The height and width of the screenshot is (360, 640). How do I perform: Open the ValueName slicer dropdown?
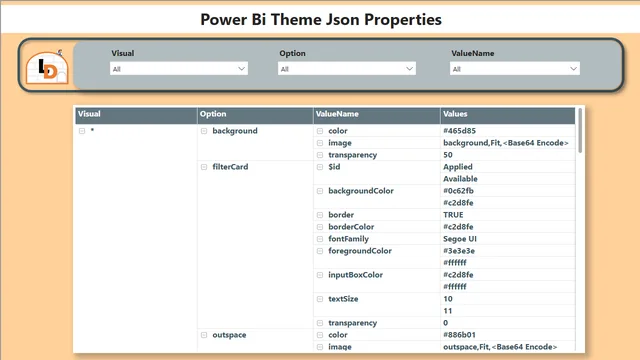(515, 69)
